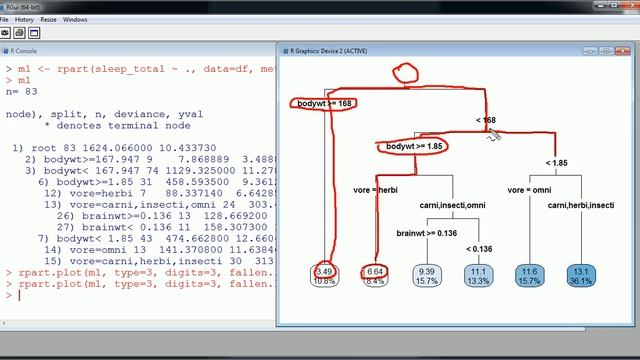Click the '< 1.85' branch label
Screen dimensions: 640x360
click(x=556, y=163)
